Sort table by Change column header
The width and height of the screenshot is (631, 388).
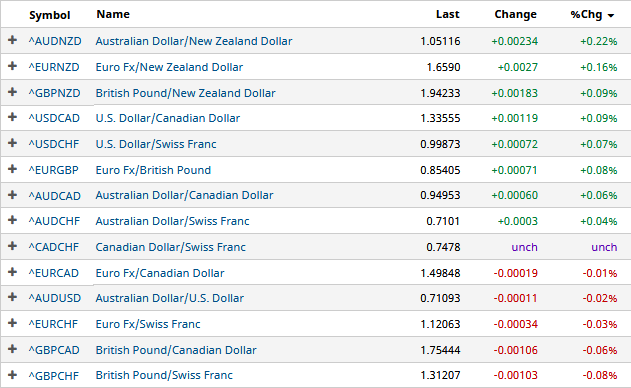[x=516, y=14]
